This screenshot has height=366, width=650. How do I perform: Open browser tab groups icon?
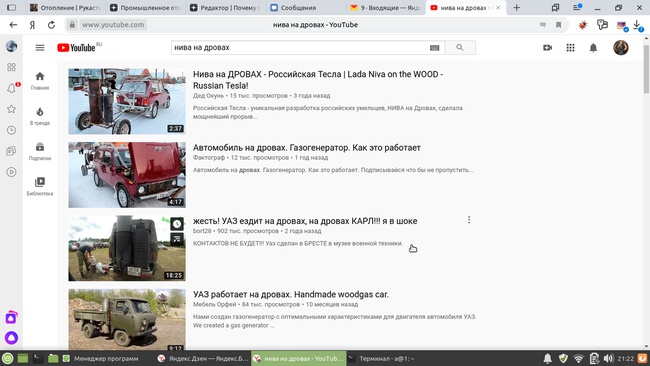[555, 7]
